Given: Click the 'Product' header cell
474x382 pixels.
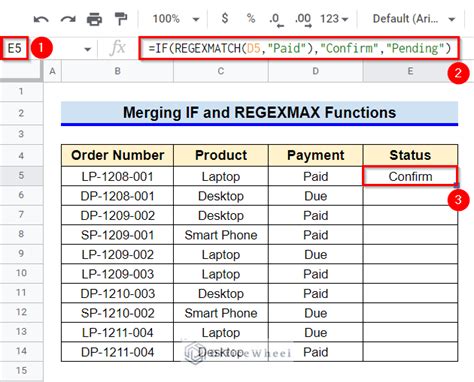Looking at the screenshot, I should click(221, 155).
